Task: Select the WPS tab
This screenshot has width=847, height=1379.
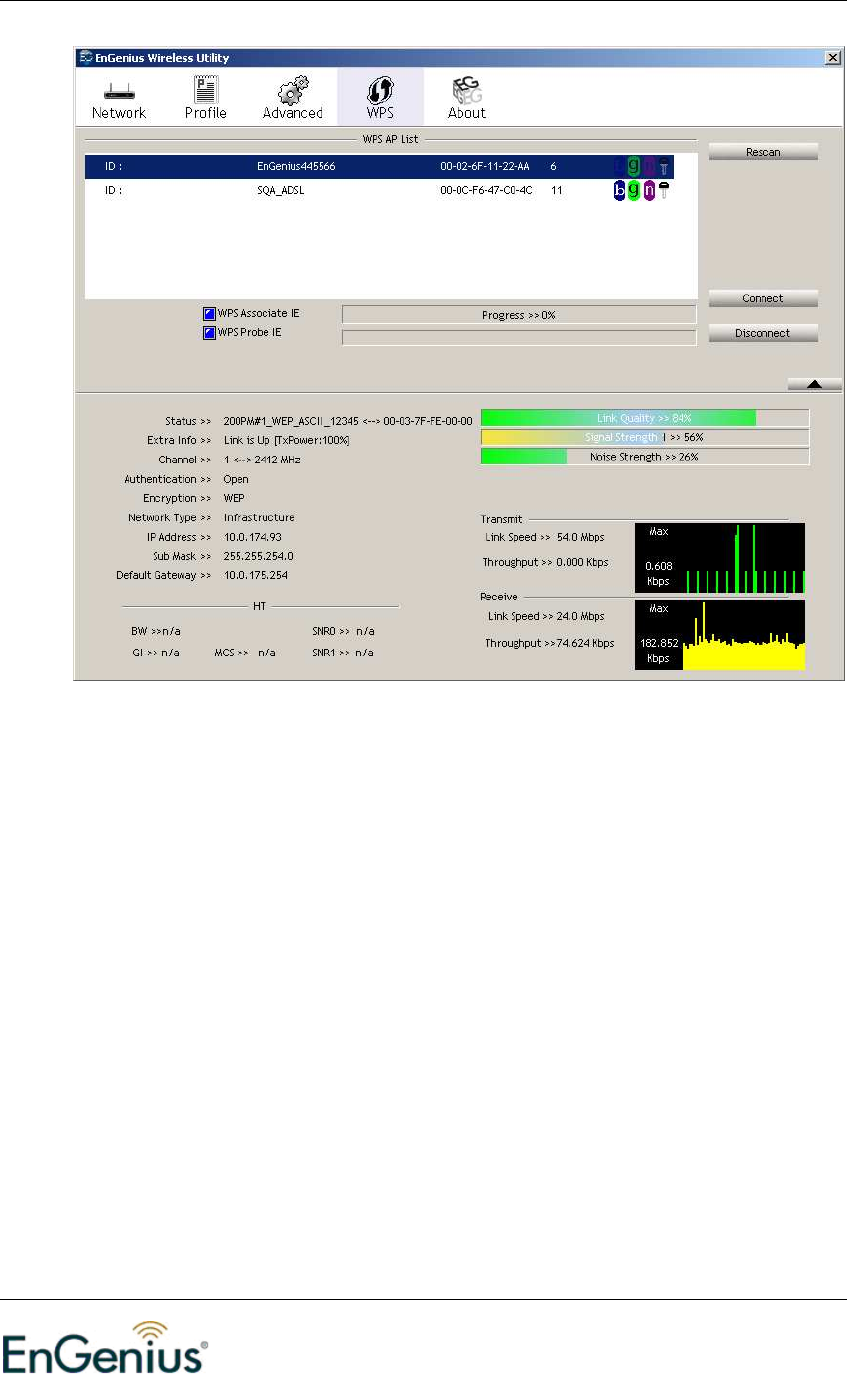Action: (x=380, y=97)
